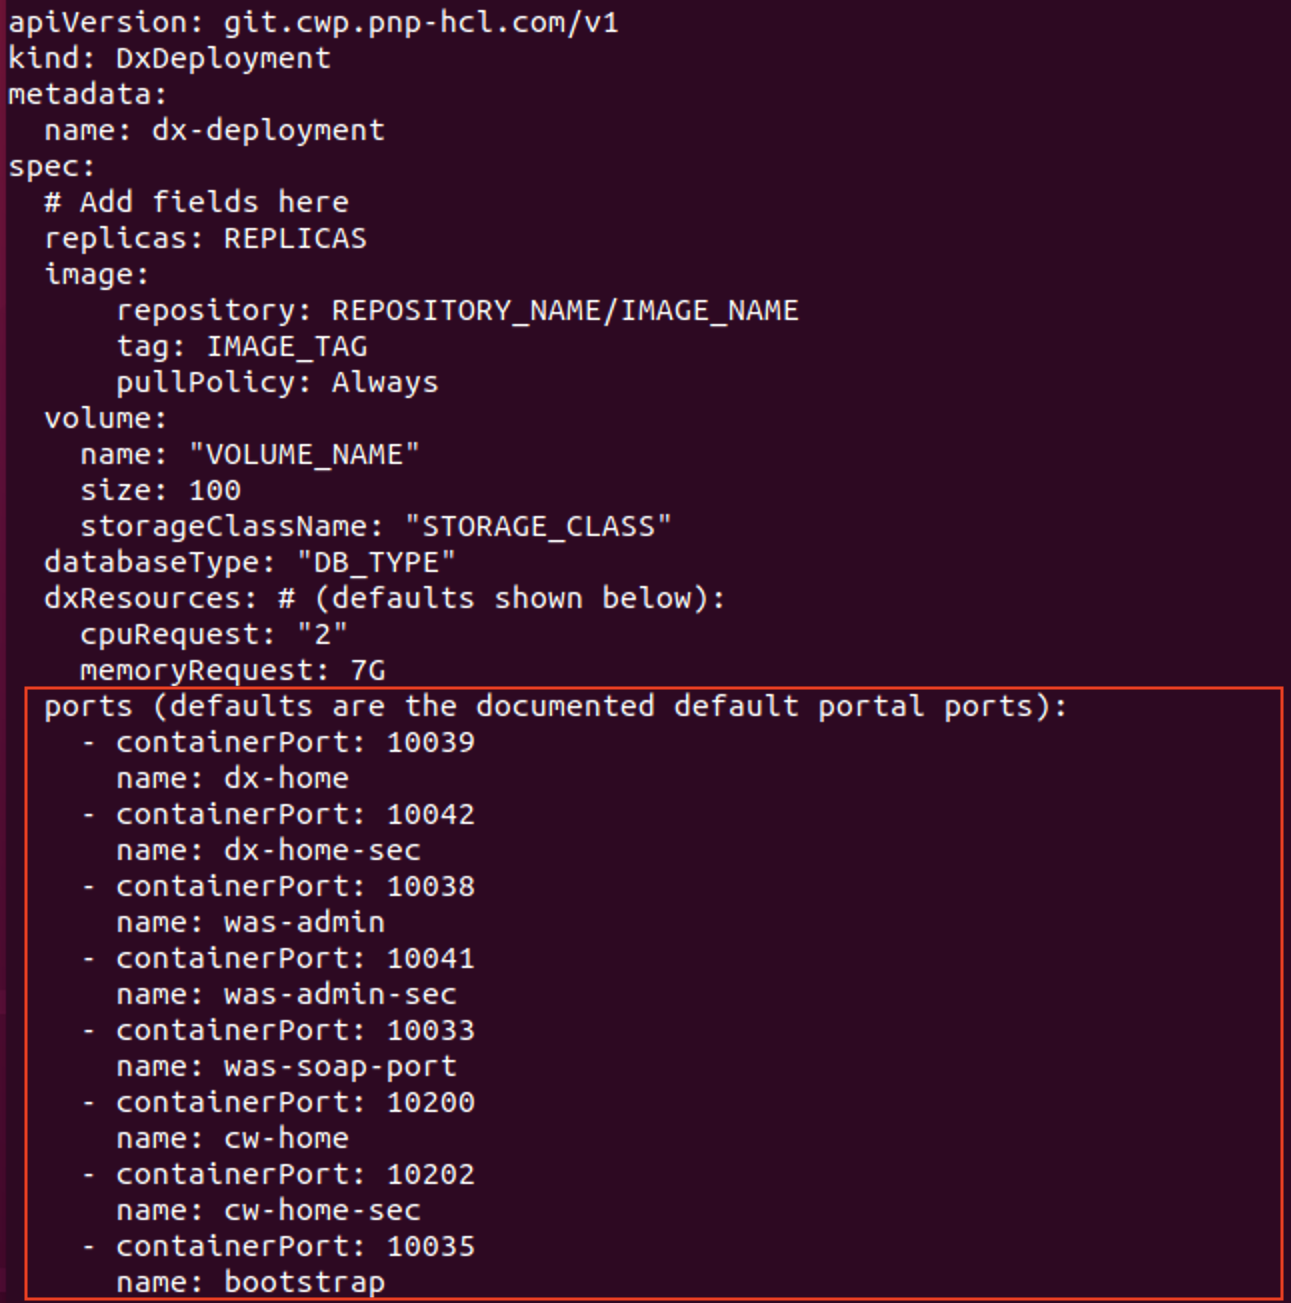Place cursor on dx-deployment metadata name
Viewport: 1291px width, 1303px height.
(x=267, y=130)
